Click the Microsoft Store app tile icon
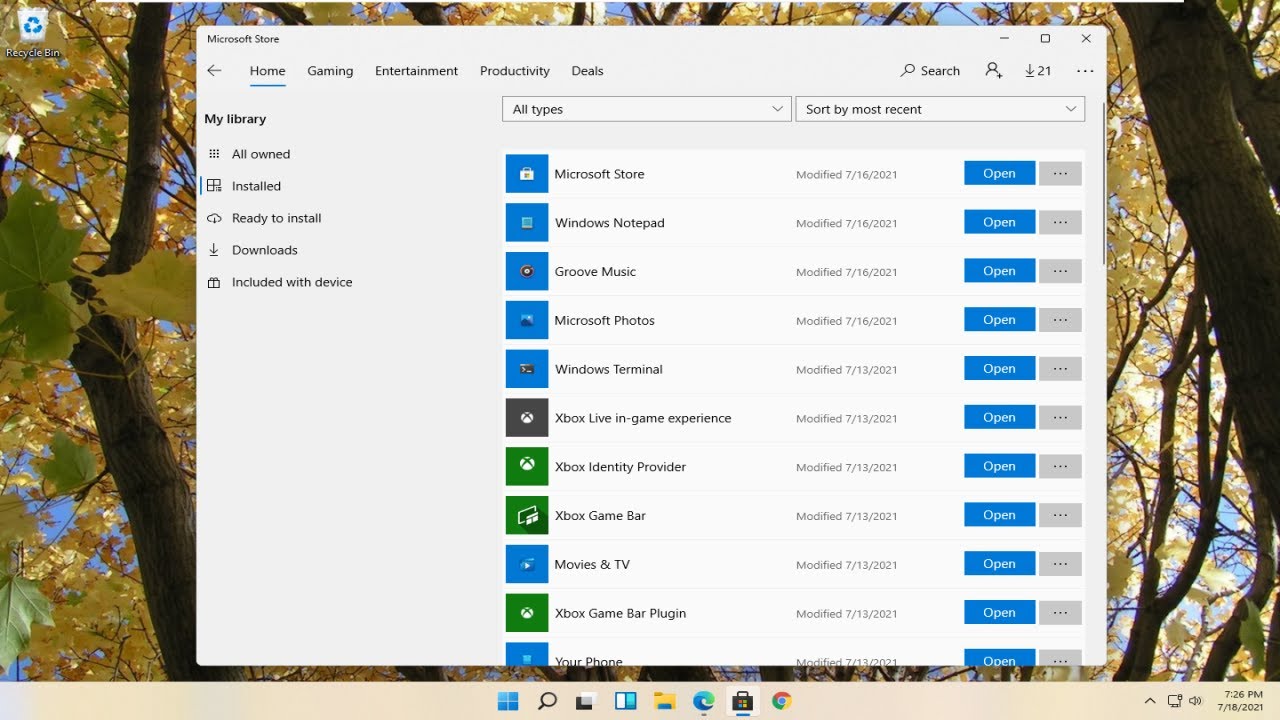This screenshot has width=1280, height=720. [527, 174]
